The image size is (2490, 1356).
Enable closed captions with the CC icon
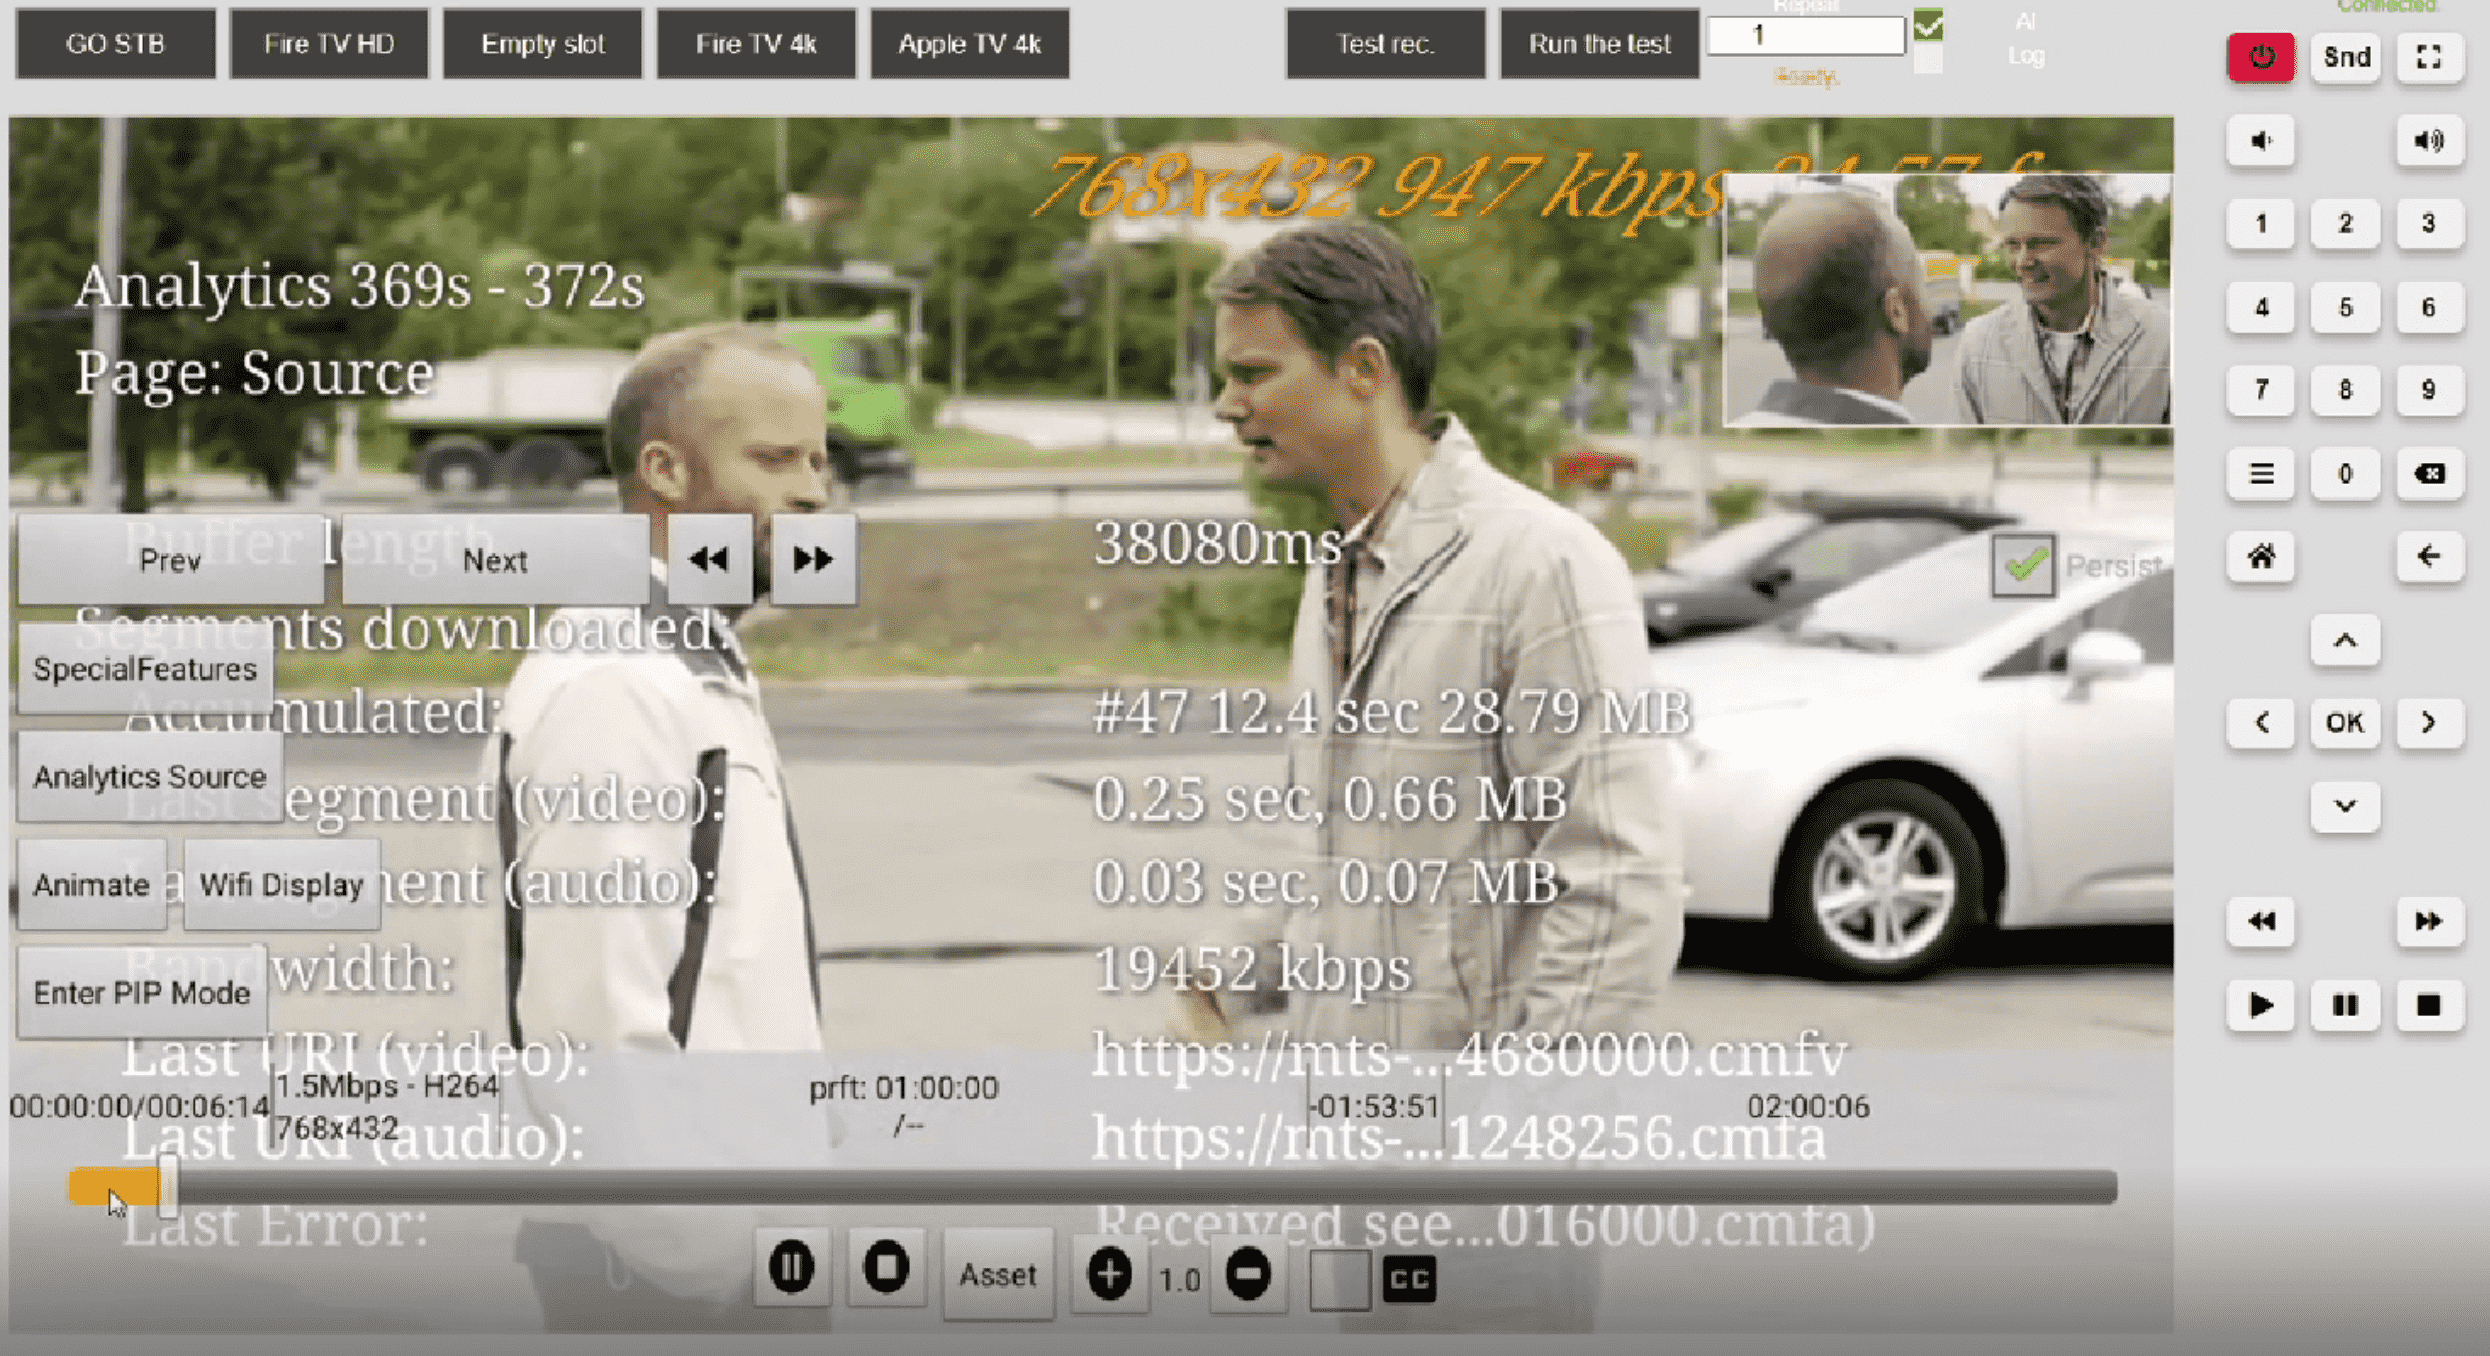[x=1408, y=1277]
